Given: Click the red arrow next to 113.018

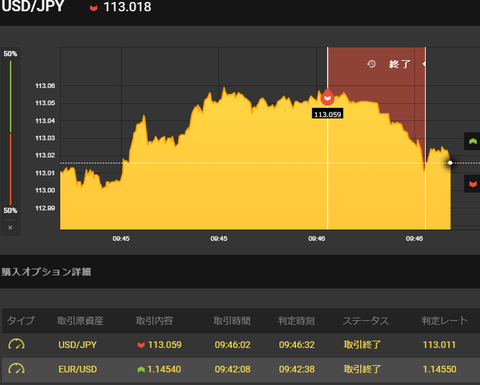Looking at the screenshot, I should tap(94, 8).
